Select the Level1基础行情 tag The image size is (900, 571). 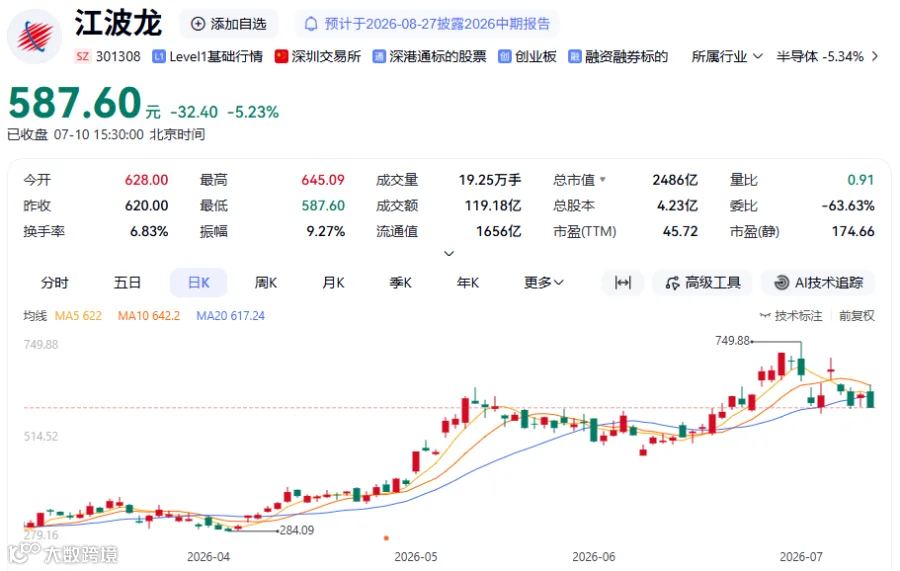point(207,56)
